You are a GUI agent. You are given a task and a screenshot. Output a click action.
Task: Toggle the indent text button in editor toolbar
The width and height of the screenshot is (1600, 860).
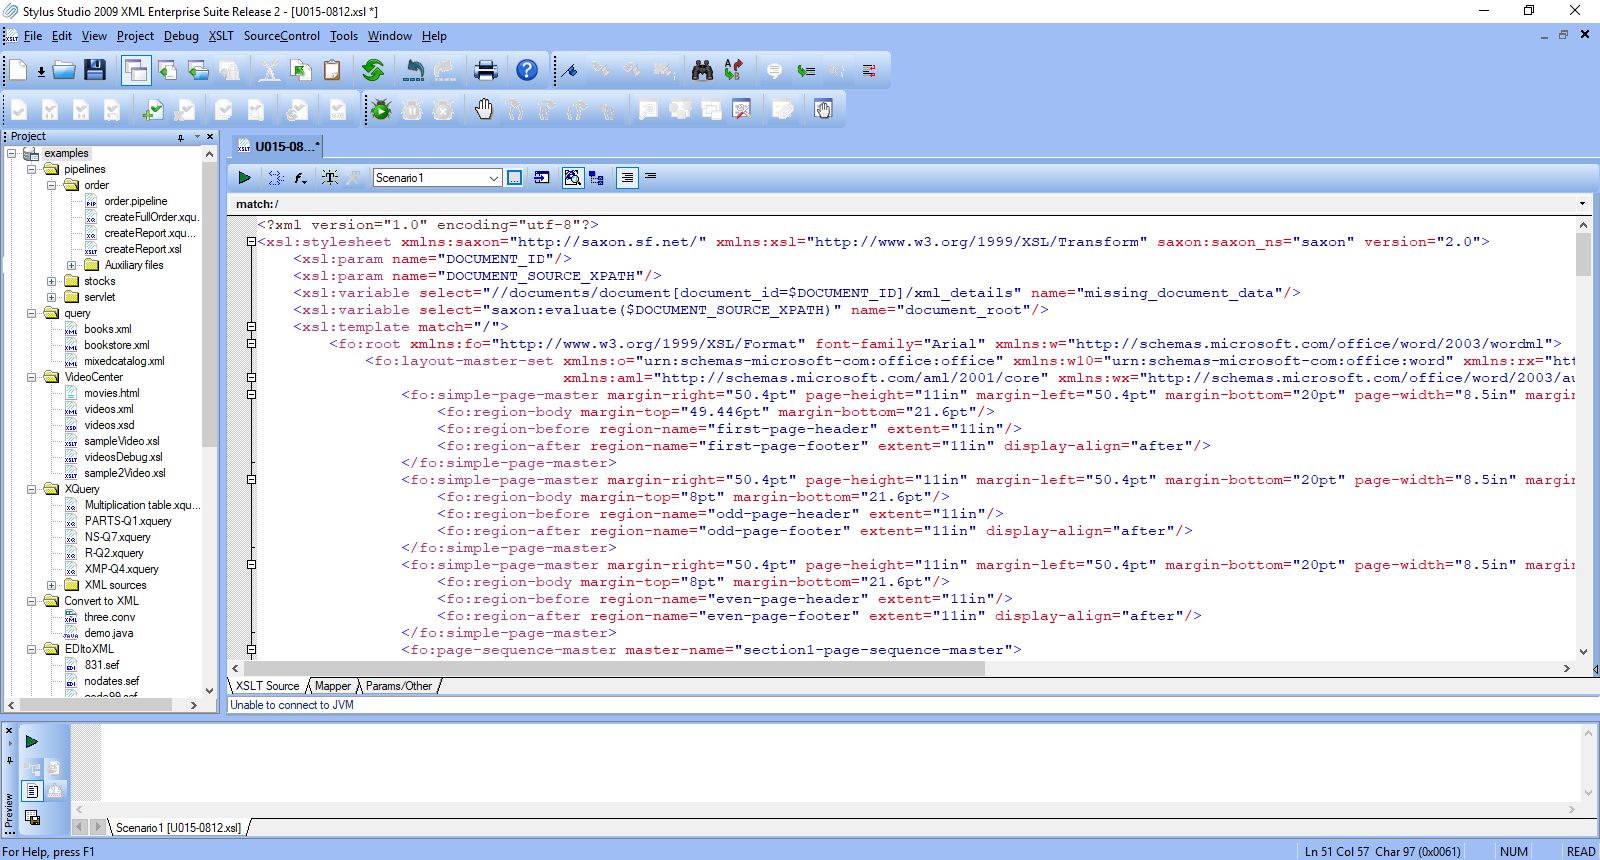(x=627, y=177)
